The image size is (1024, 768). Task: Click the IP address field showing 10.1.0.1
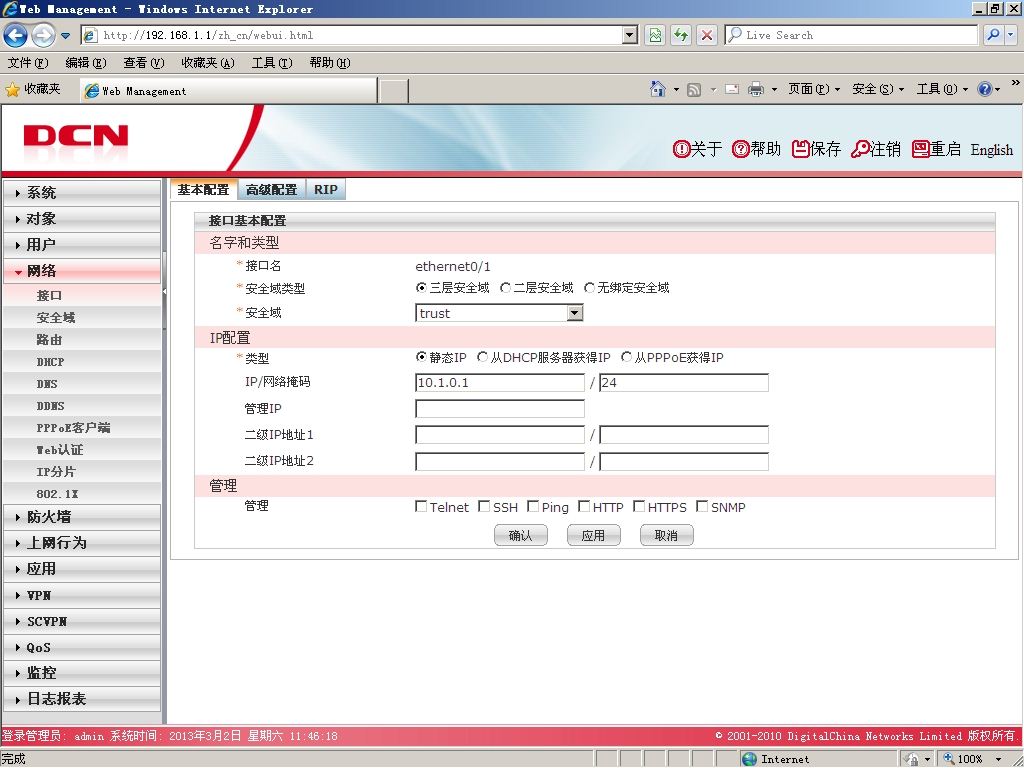(500, 383)
